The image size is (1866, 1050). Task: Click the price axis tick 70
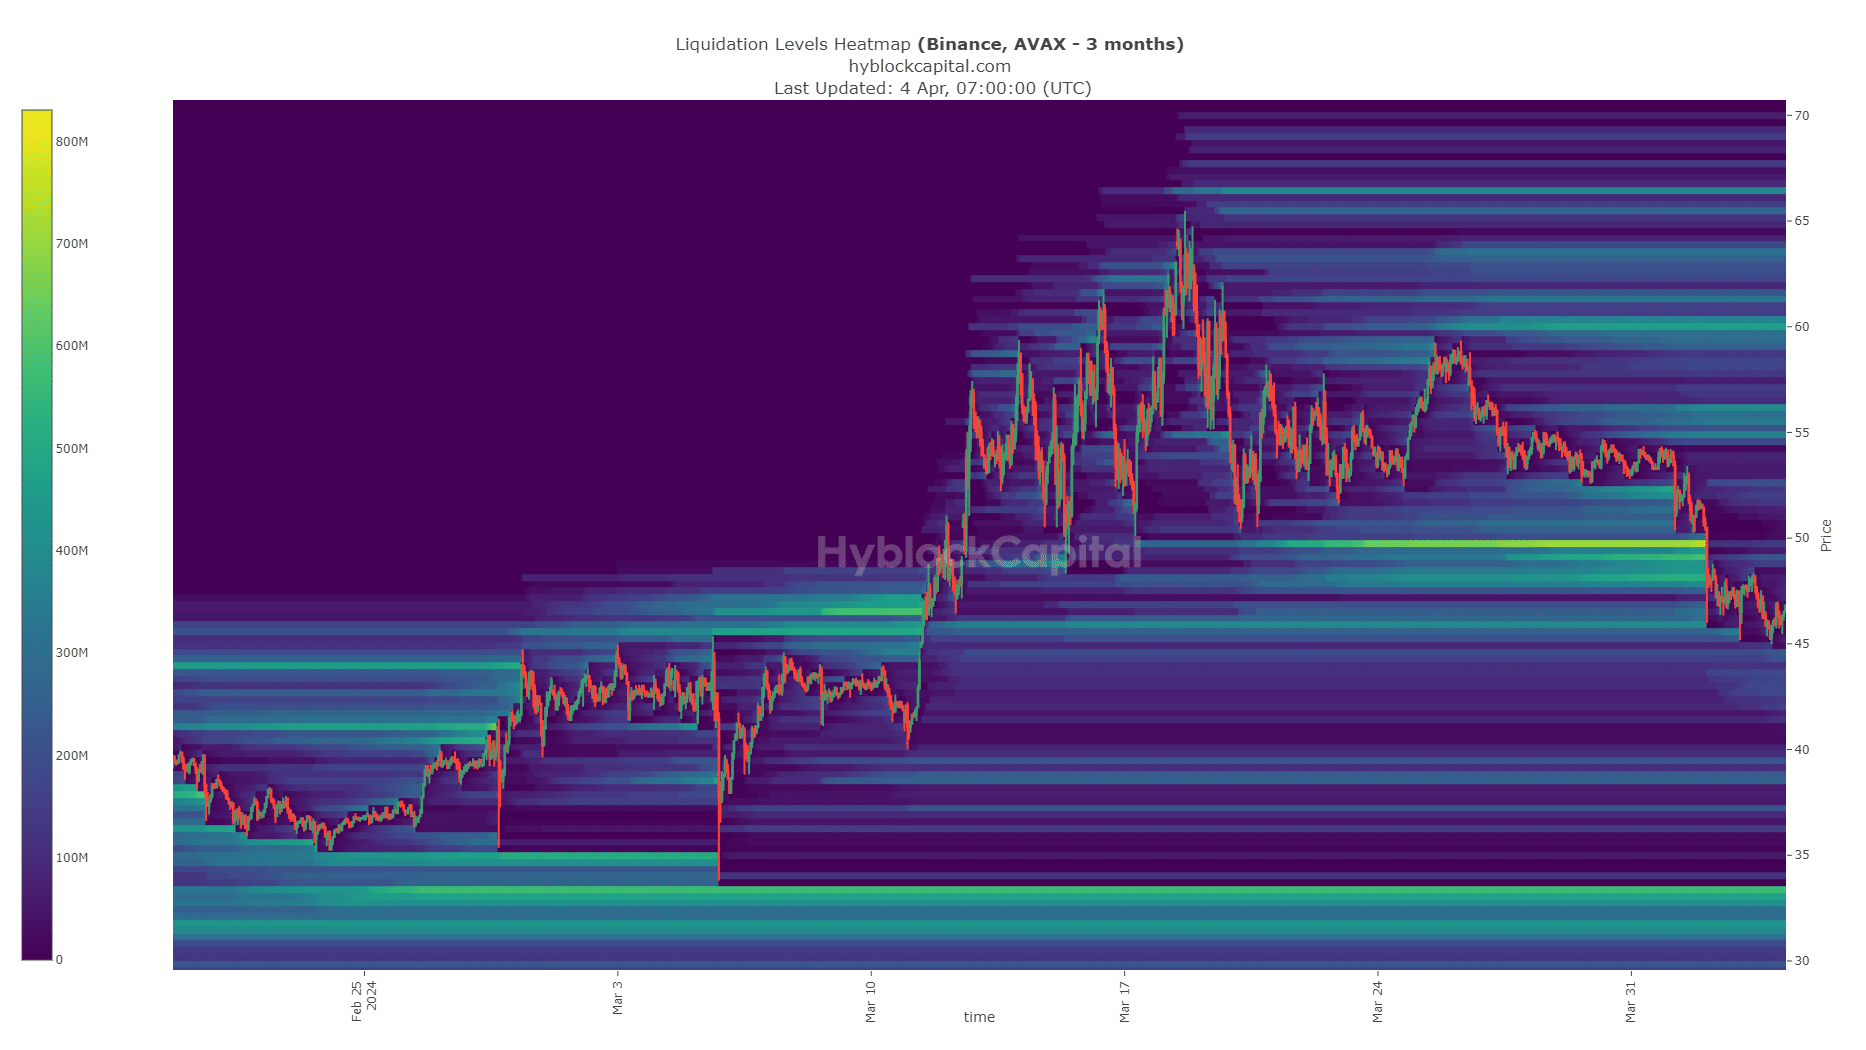[x=1801, y=116]
